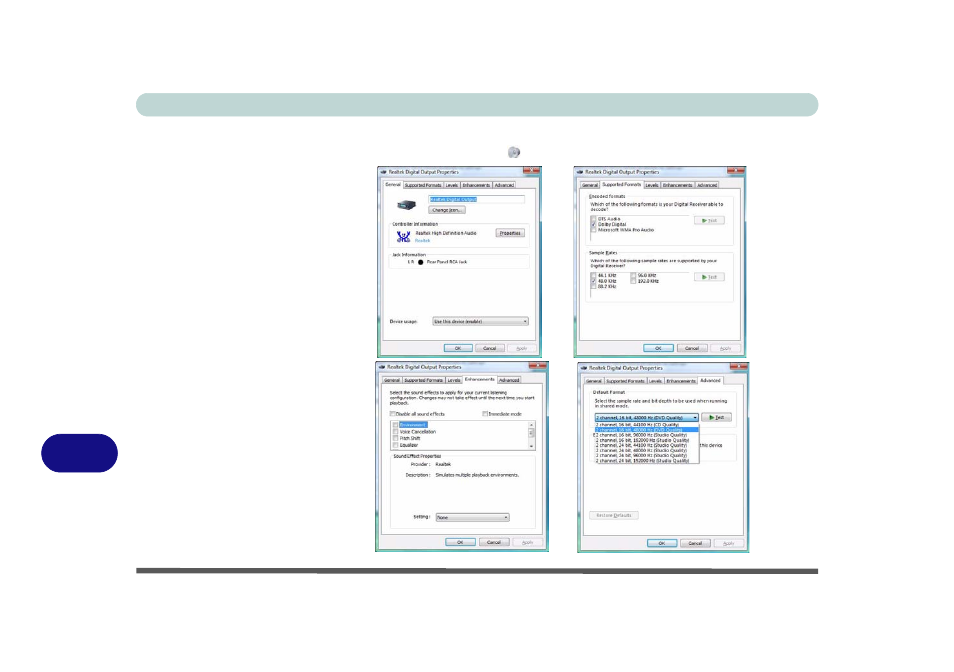Viewport: 954px width, 672px height.
Task: Open Enhancements tab in General-tab window
Action: pos(476,185)
